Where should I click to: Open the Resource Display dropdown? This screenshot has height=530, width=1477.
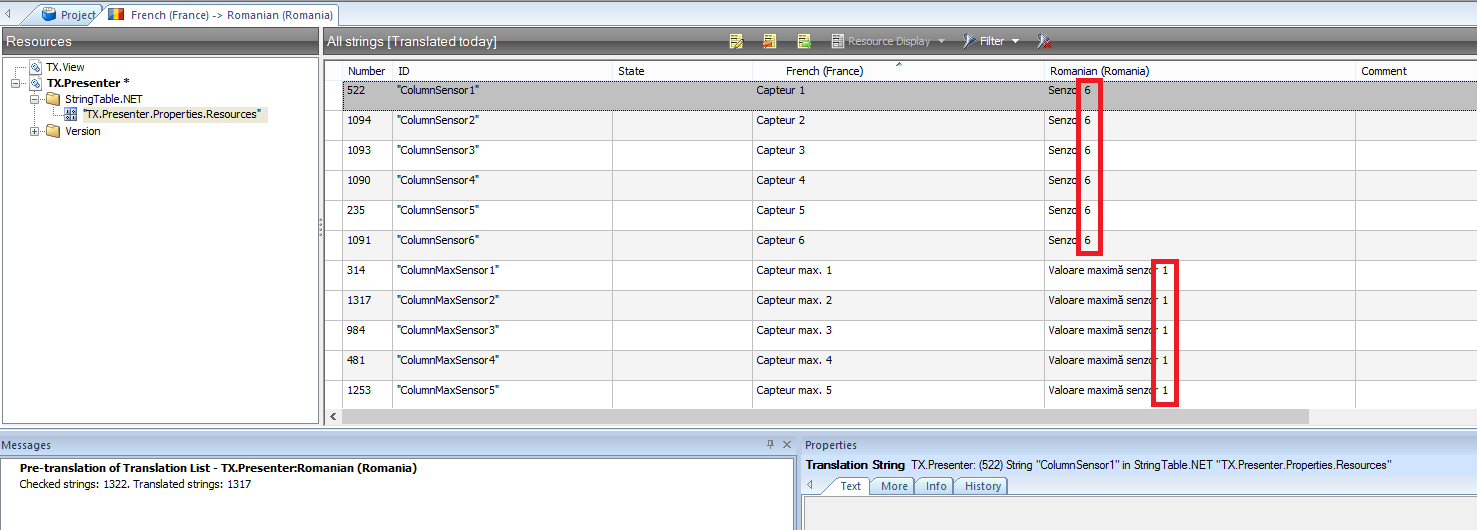tap(888, 41)
